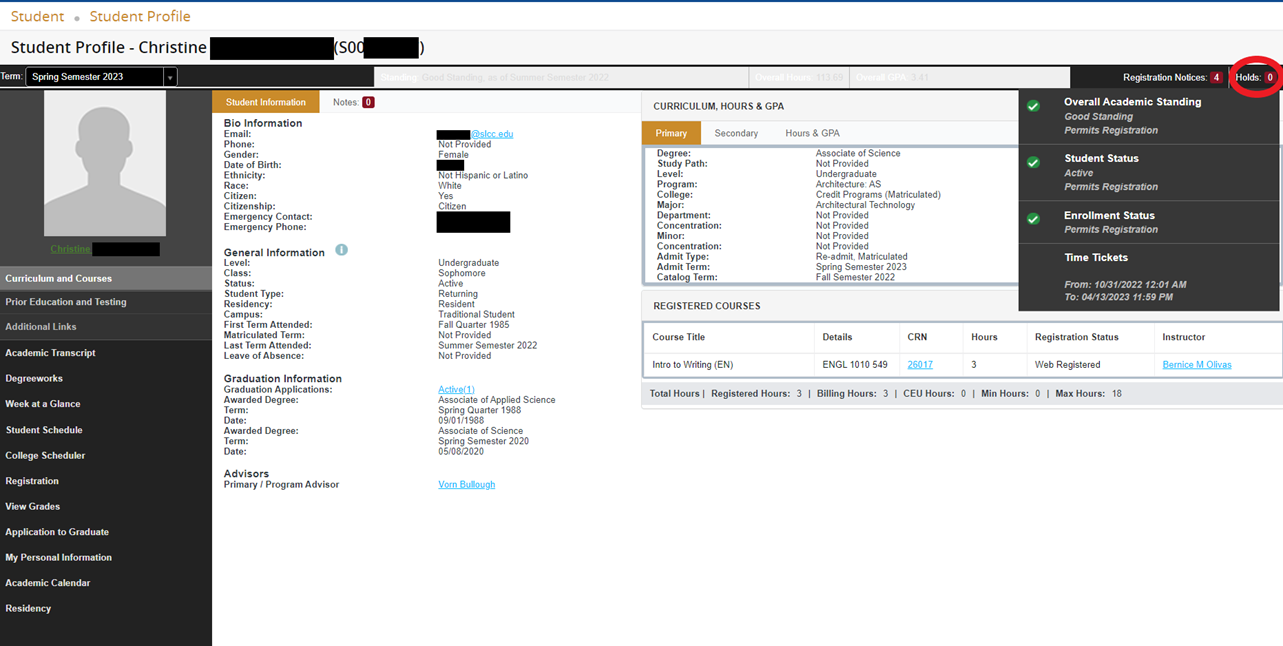The height and width of the screenshot is (646, 1283).
Task: Click the Active(1) graduation applications link
Action: click(456, 389)
